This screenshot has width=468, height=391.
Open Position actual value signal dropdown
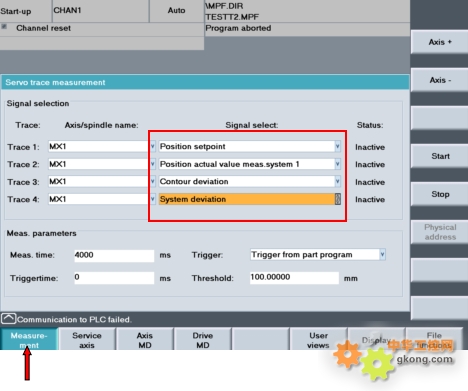coord(337,164)
